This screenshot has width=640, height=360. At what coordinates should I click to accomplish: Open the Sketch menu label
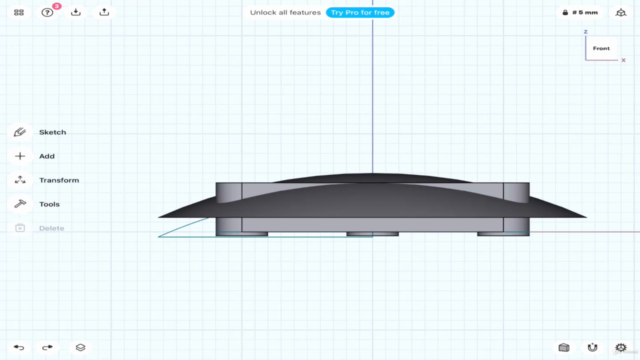[53, 132]
